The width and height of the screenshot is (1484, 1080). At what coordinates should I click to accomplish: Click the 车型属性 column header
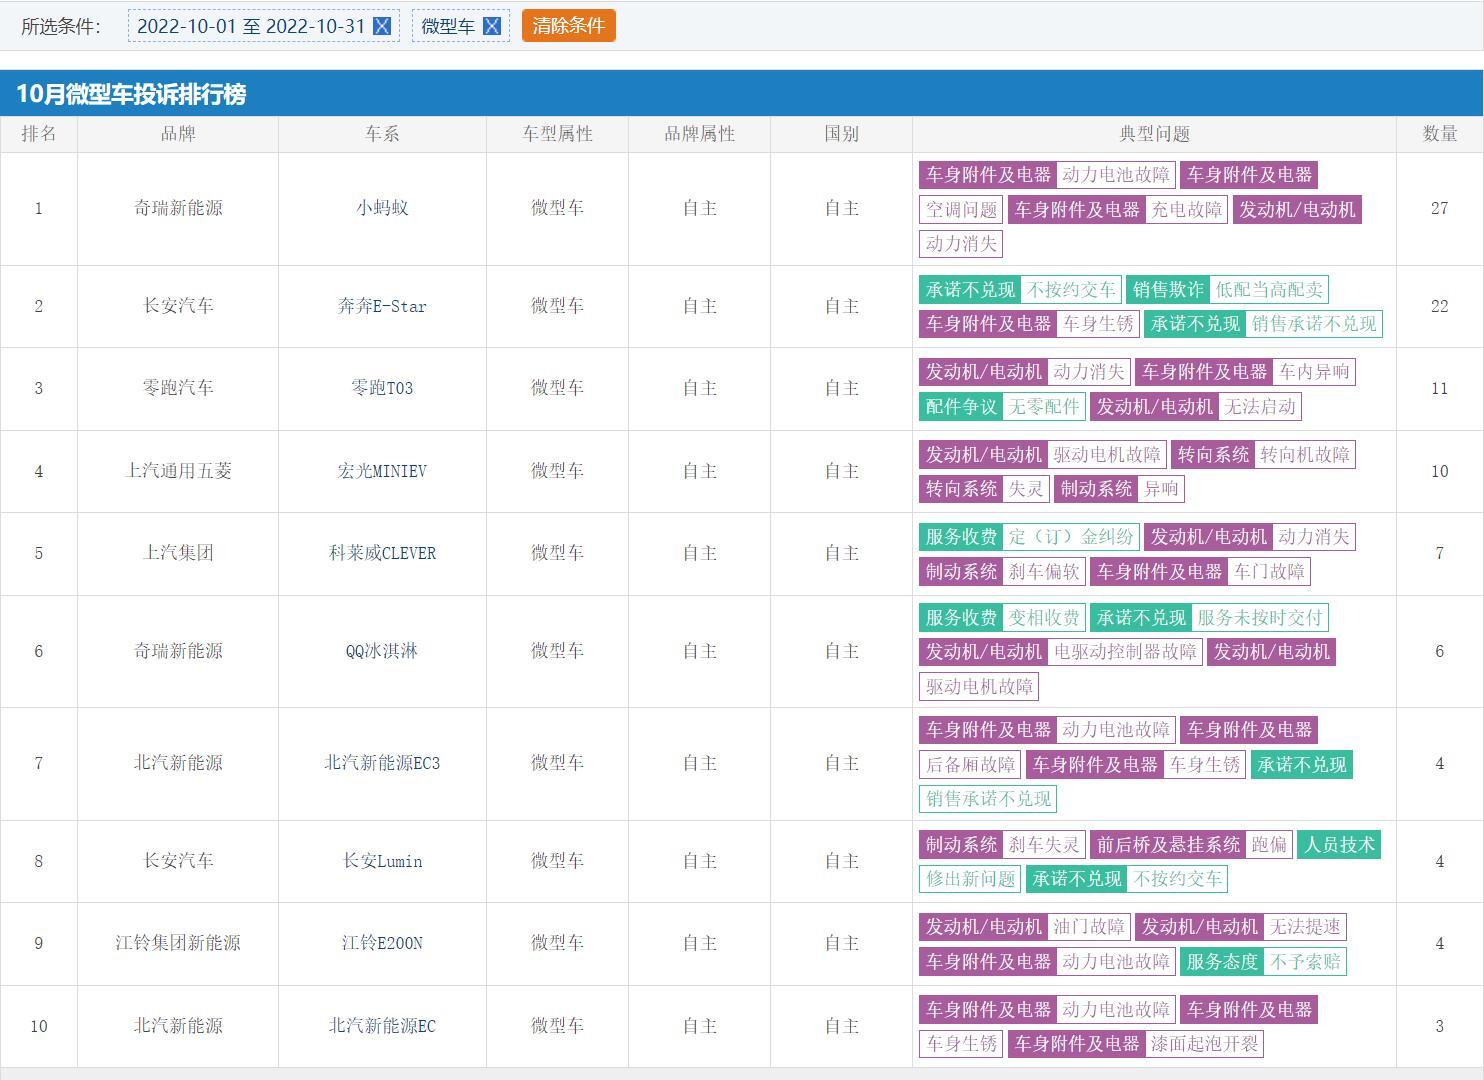pyautogui.click(x=557, y=134)
